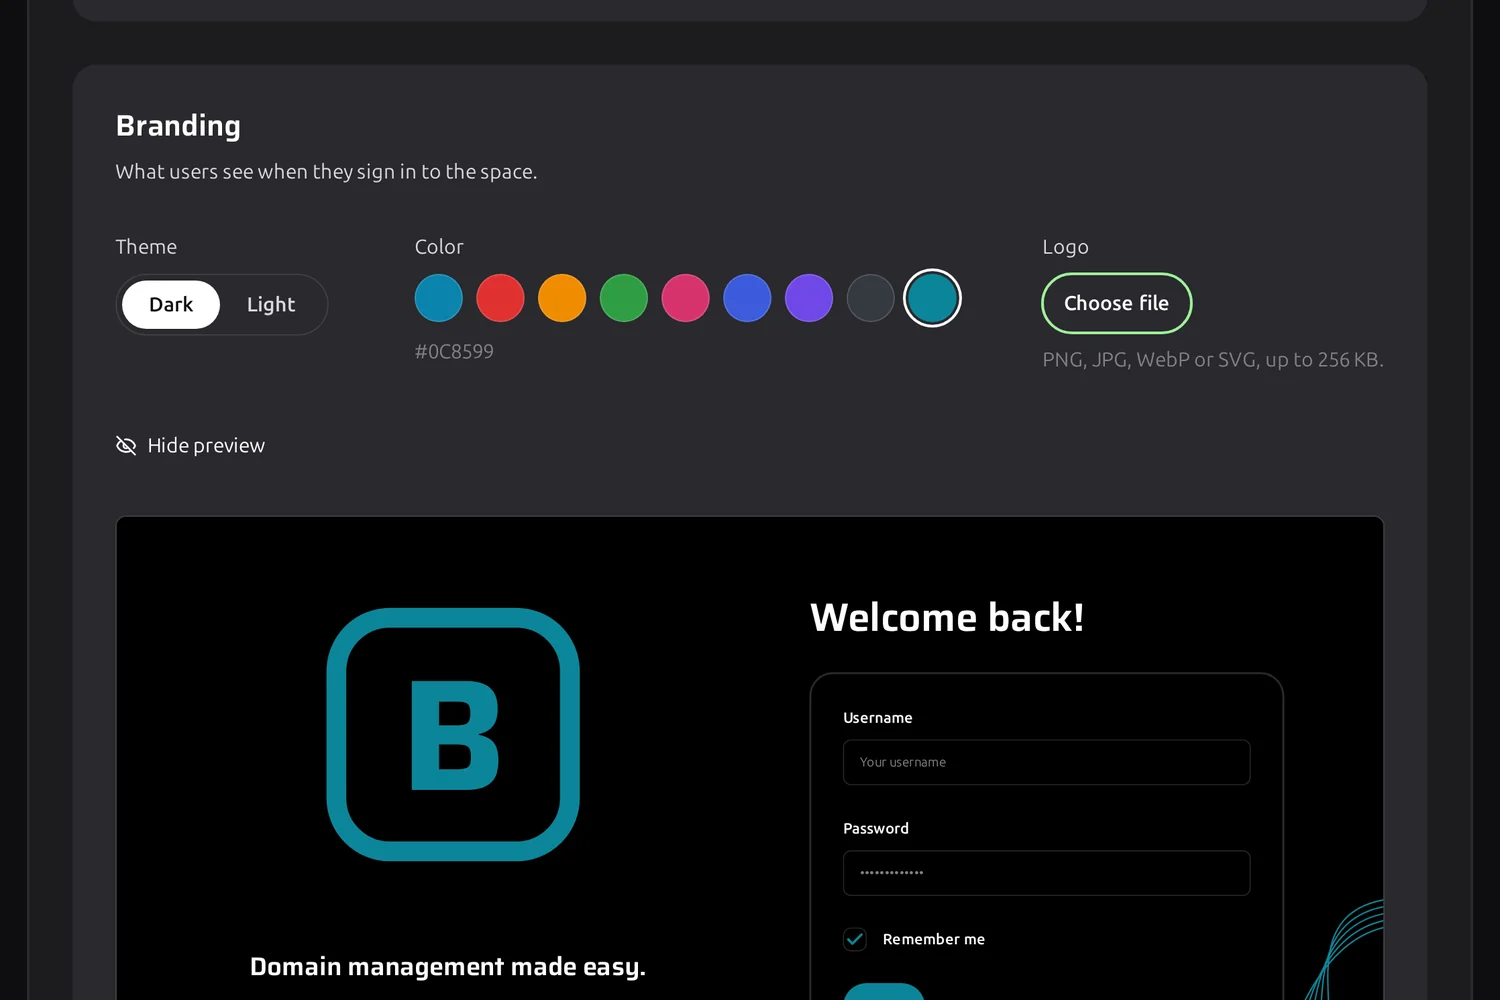The image size is (1500, 1000).
Task: Pick the royal blue color swatch
Action: coord(747,298)
